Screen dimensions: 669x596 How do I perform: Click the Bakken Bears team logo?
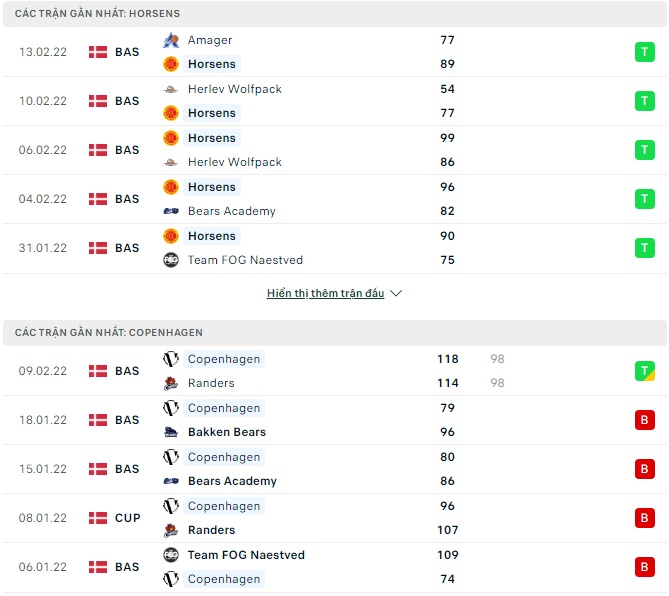(x=171, y=432)
